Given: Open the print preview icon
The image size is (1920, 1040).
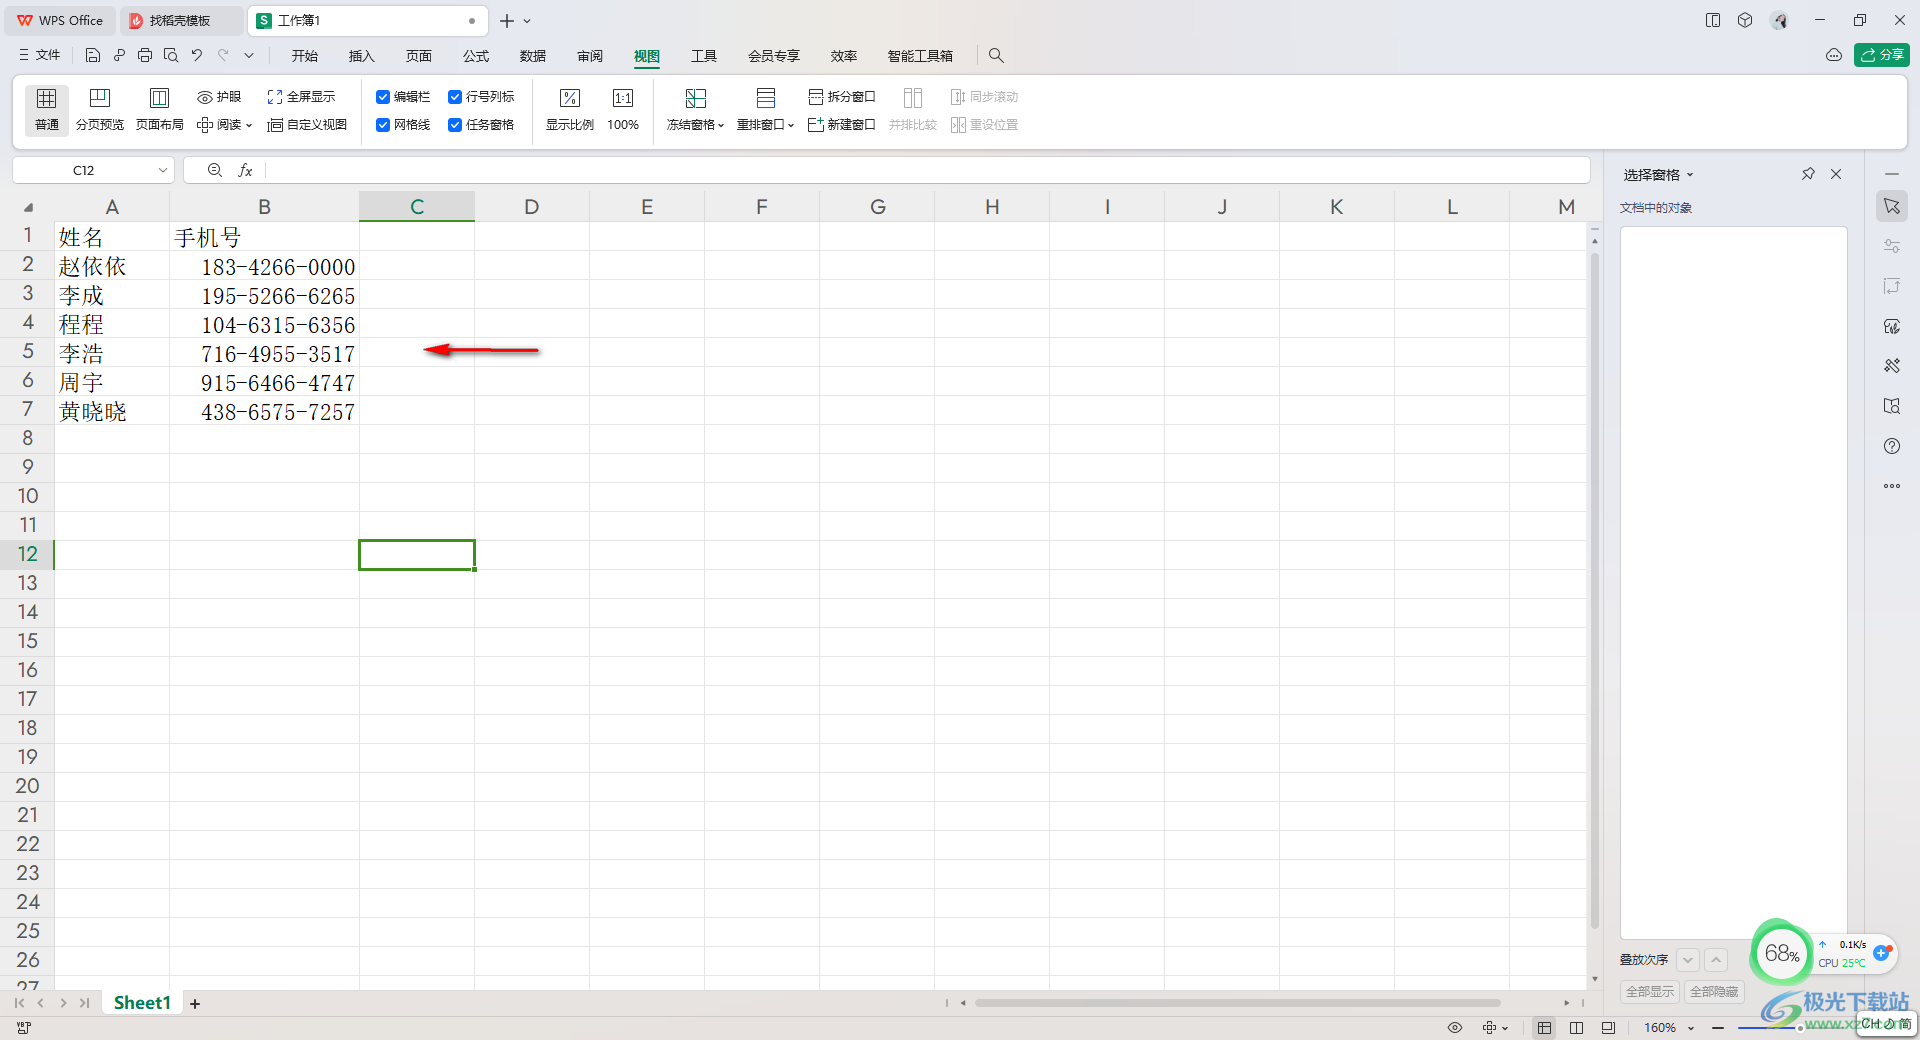Looking at the screenshot, I should [171, 55].
